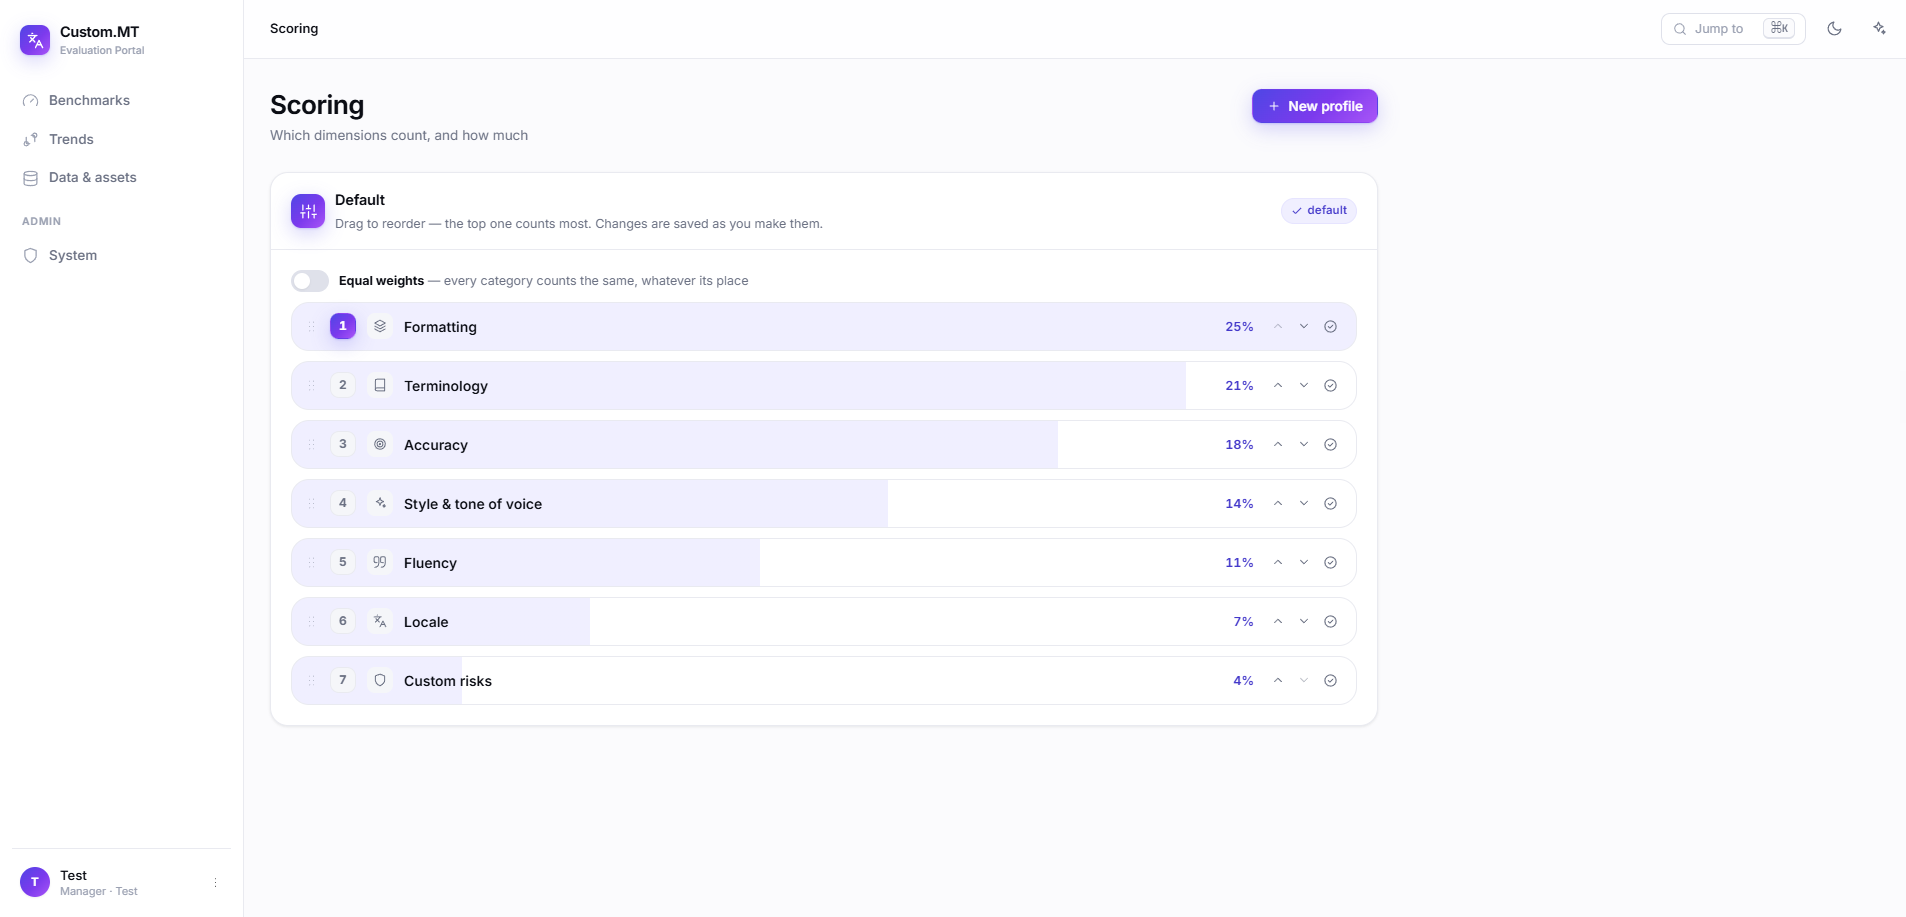
Task: Click the Custom.MT logo icon
Action: [x=35, y=40]
